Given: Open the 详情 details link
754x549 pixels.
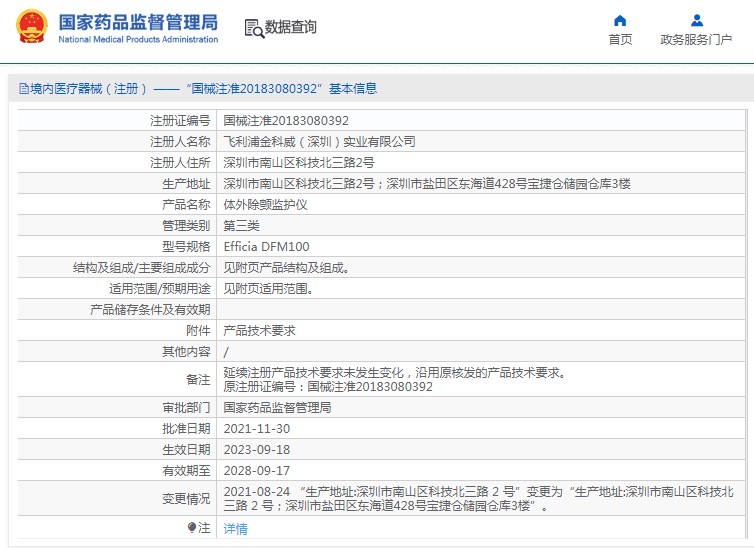Looking at the screenshot, I should click(236, 528).
